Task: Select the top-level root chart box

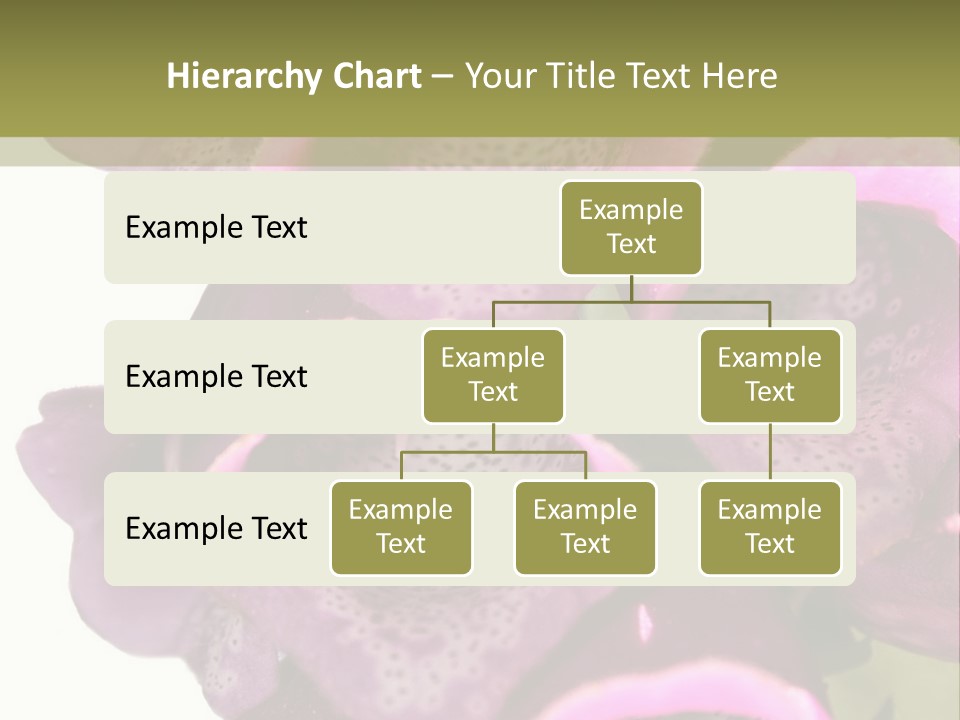Action: pos(631,227)
